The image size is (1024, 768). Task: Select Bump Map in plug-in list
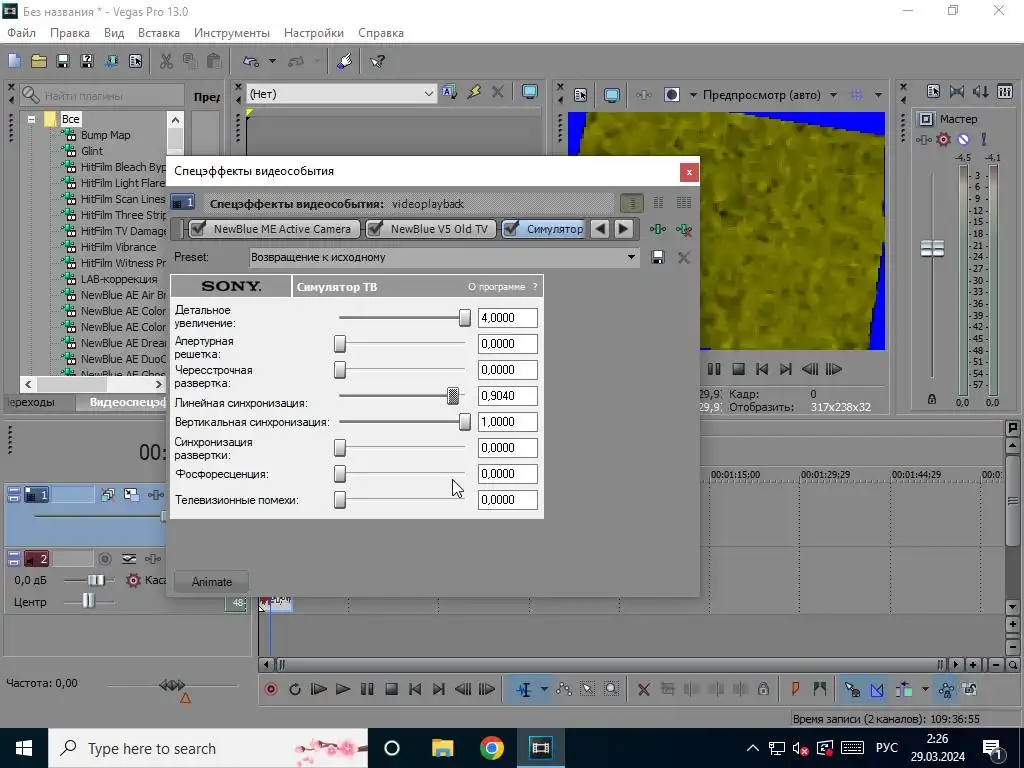(x=105, y=135)
